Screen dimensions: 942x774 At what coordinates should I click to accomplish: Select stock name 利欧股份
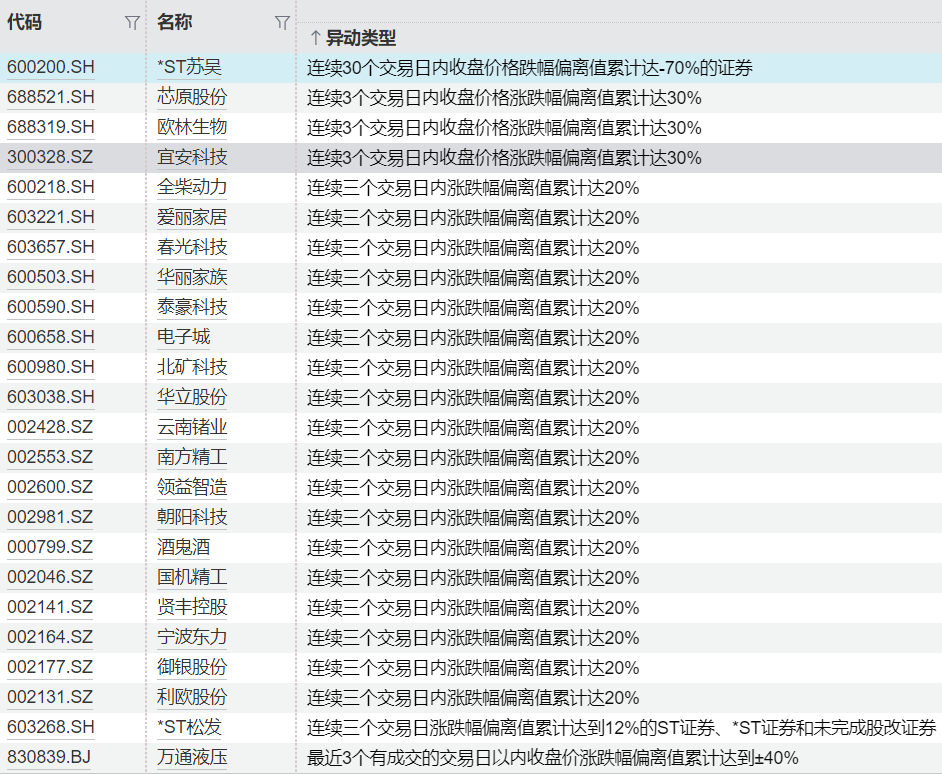tap(192, 697)
